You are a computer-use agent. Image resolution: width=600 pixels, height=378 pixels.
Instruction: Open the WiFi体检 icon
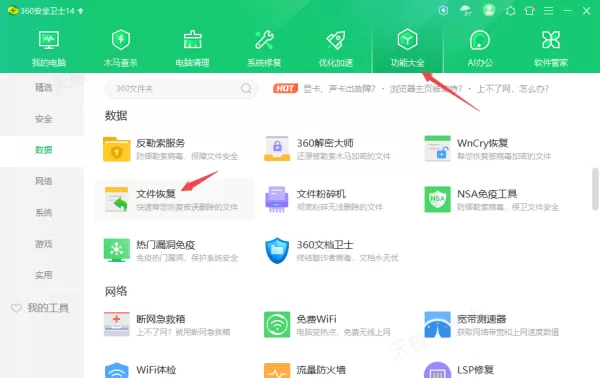[x=116, y=370]
